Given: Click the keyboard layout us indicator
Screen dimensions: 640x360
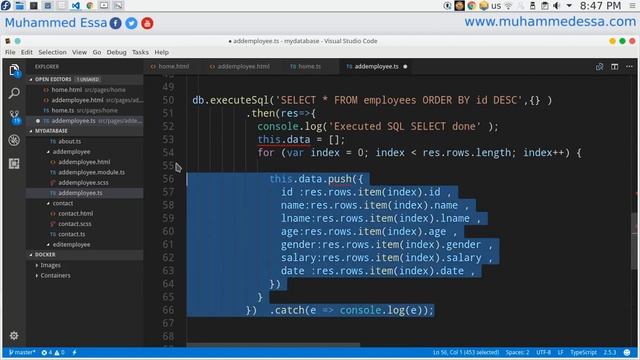Looking at the screenshot, I should (496, 6).
